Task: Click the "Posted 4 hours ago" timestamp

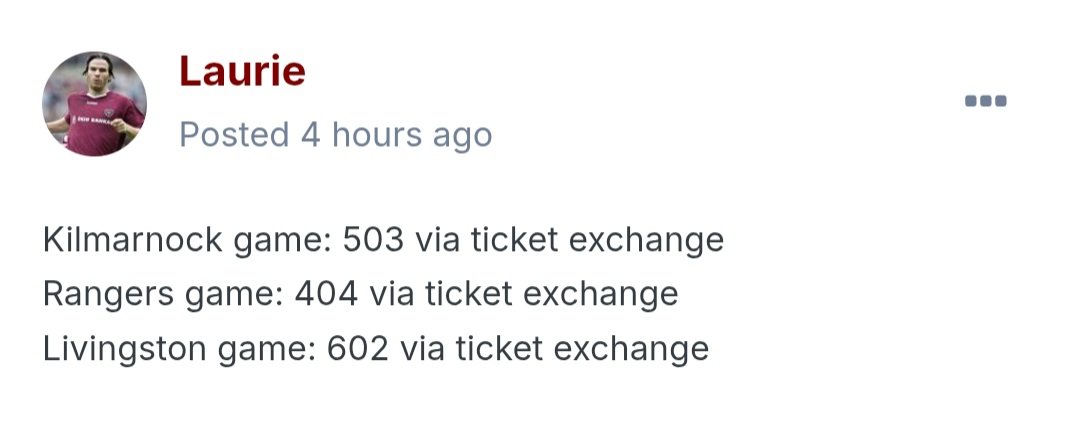Action: point(335,135)
